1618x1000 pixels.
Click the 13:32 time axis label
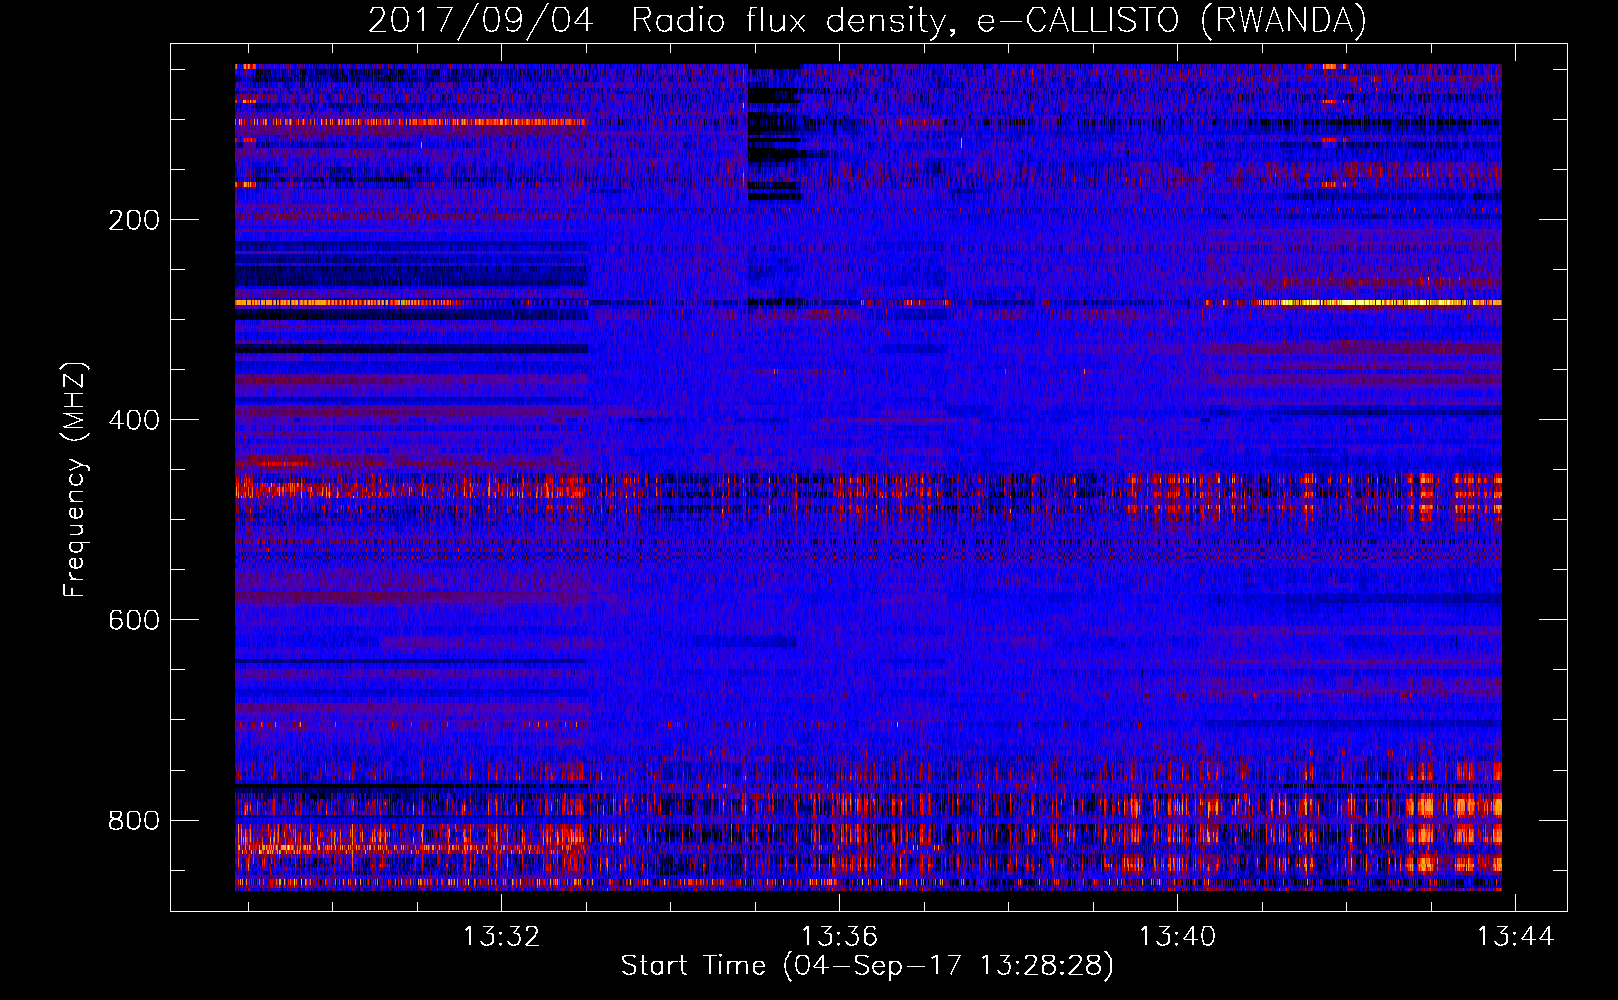pyautogui.click(x=501, y=936)
